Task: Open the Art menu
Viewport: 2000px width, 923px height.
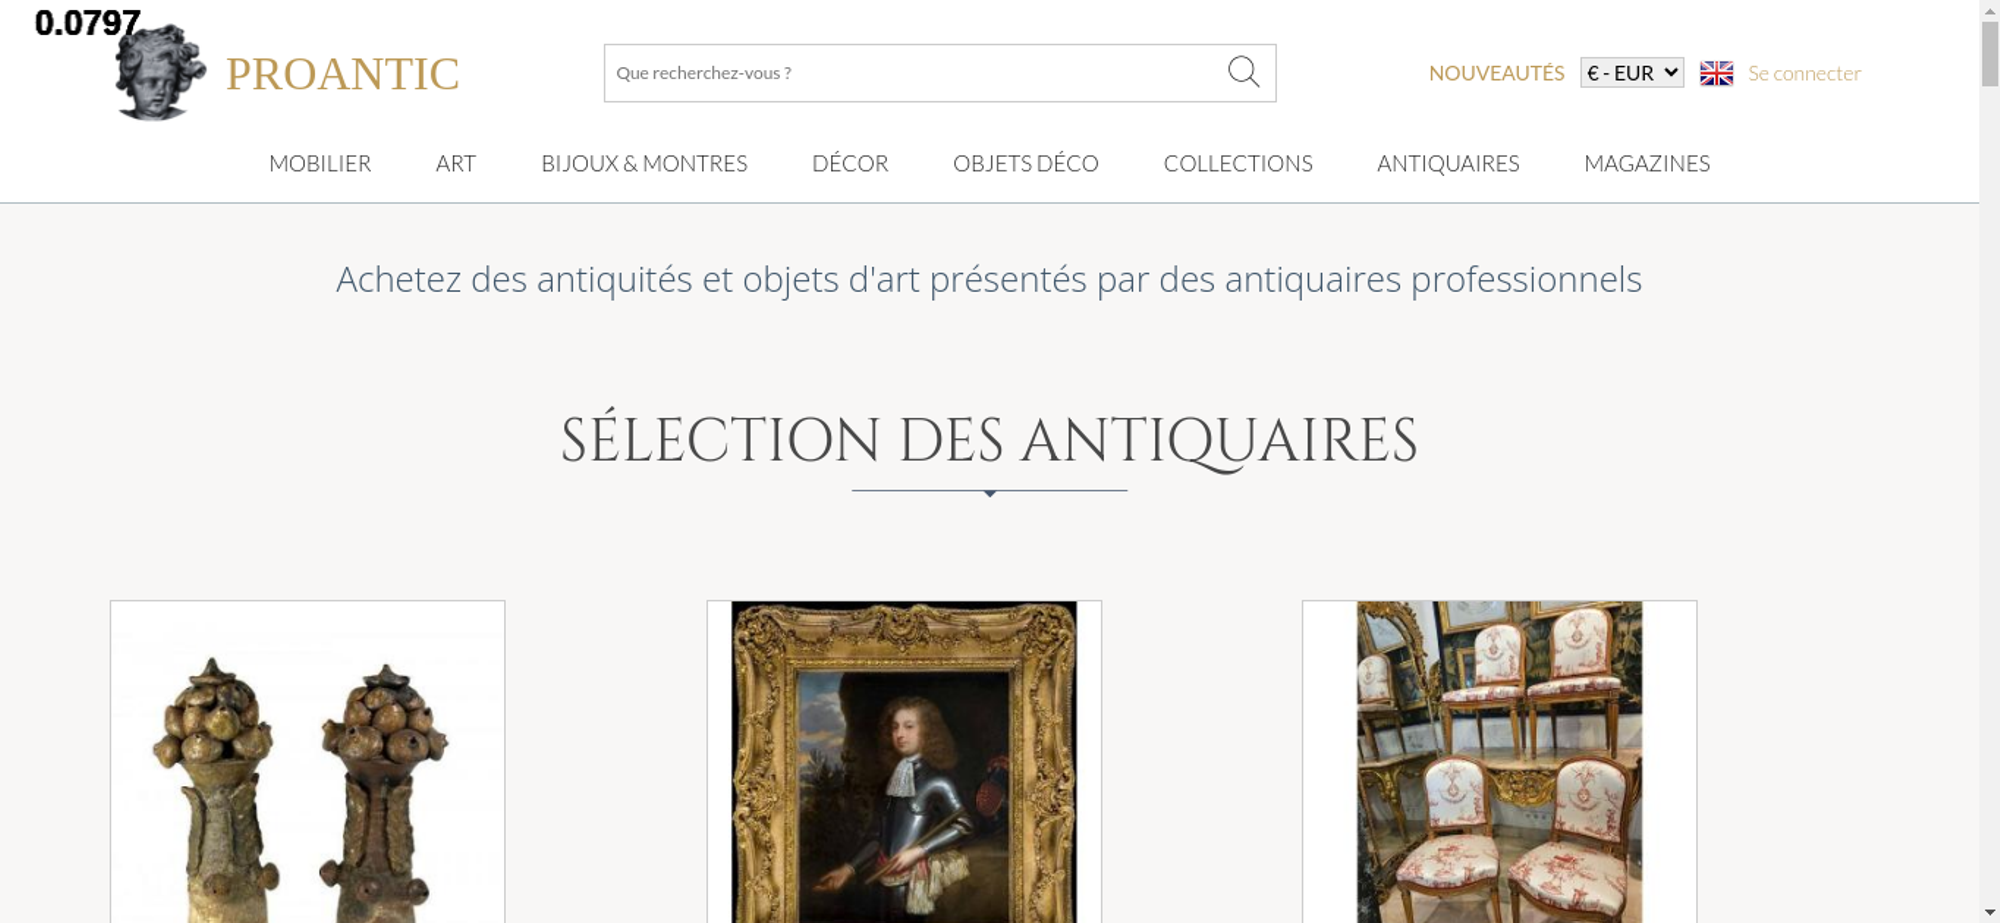Action: click(456, 163)
